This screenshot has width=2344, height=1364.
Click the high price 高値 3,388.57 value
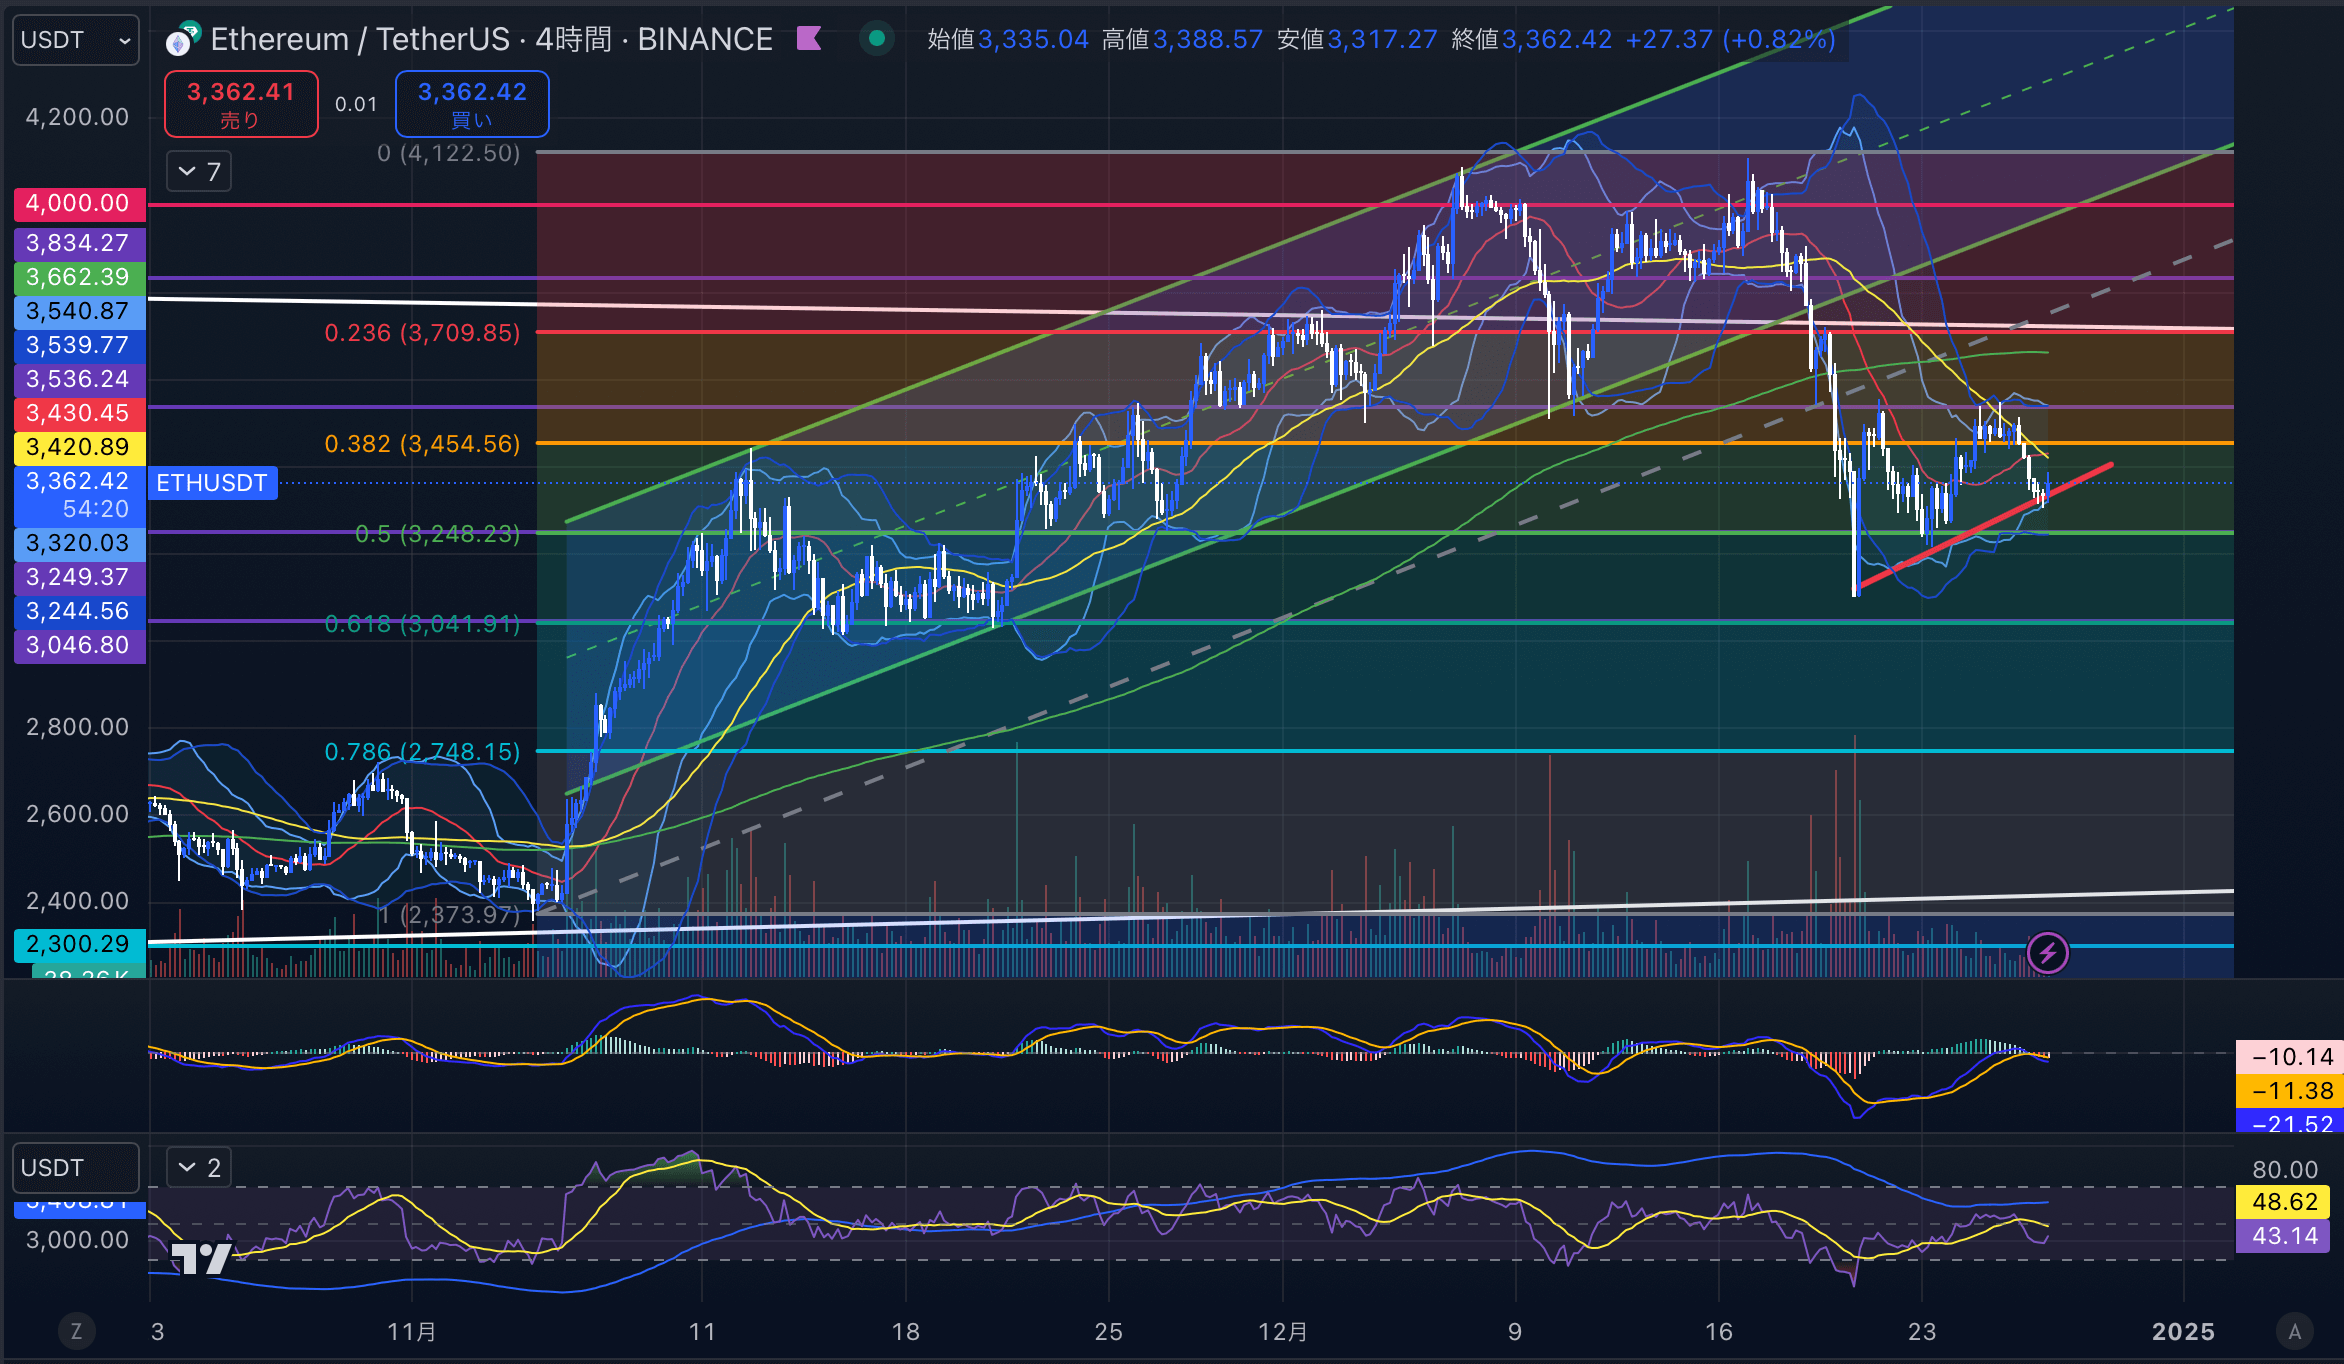(1208, 39)
